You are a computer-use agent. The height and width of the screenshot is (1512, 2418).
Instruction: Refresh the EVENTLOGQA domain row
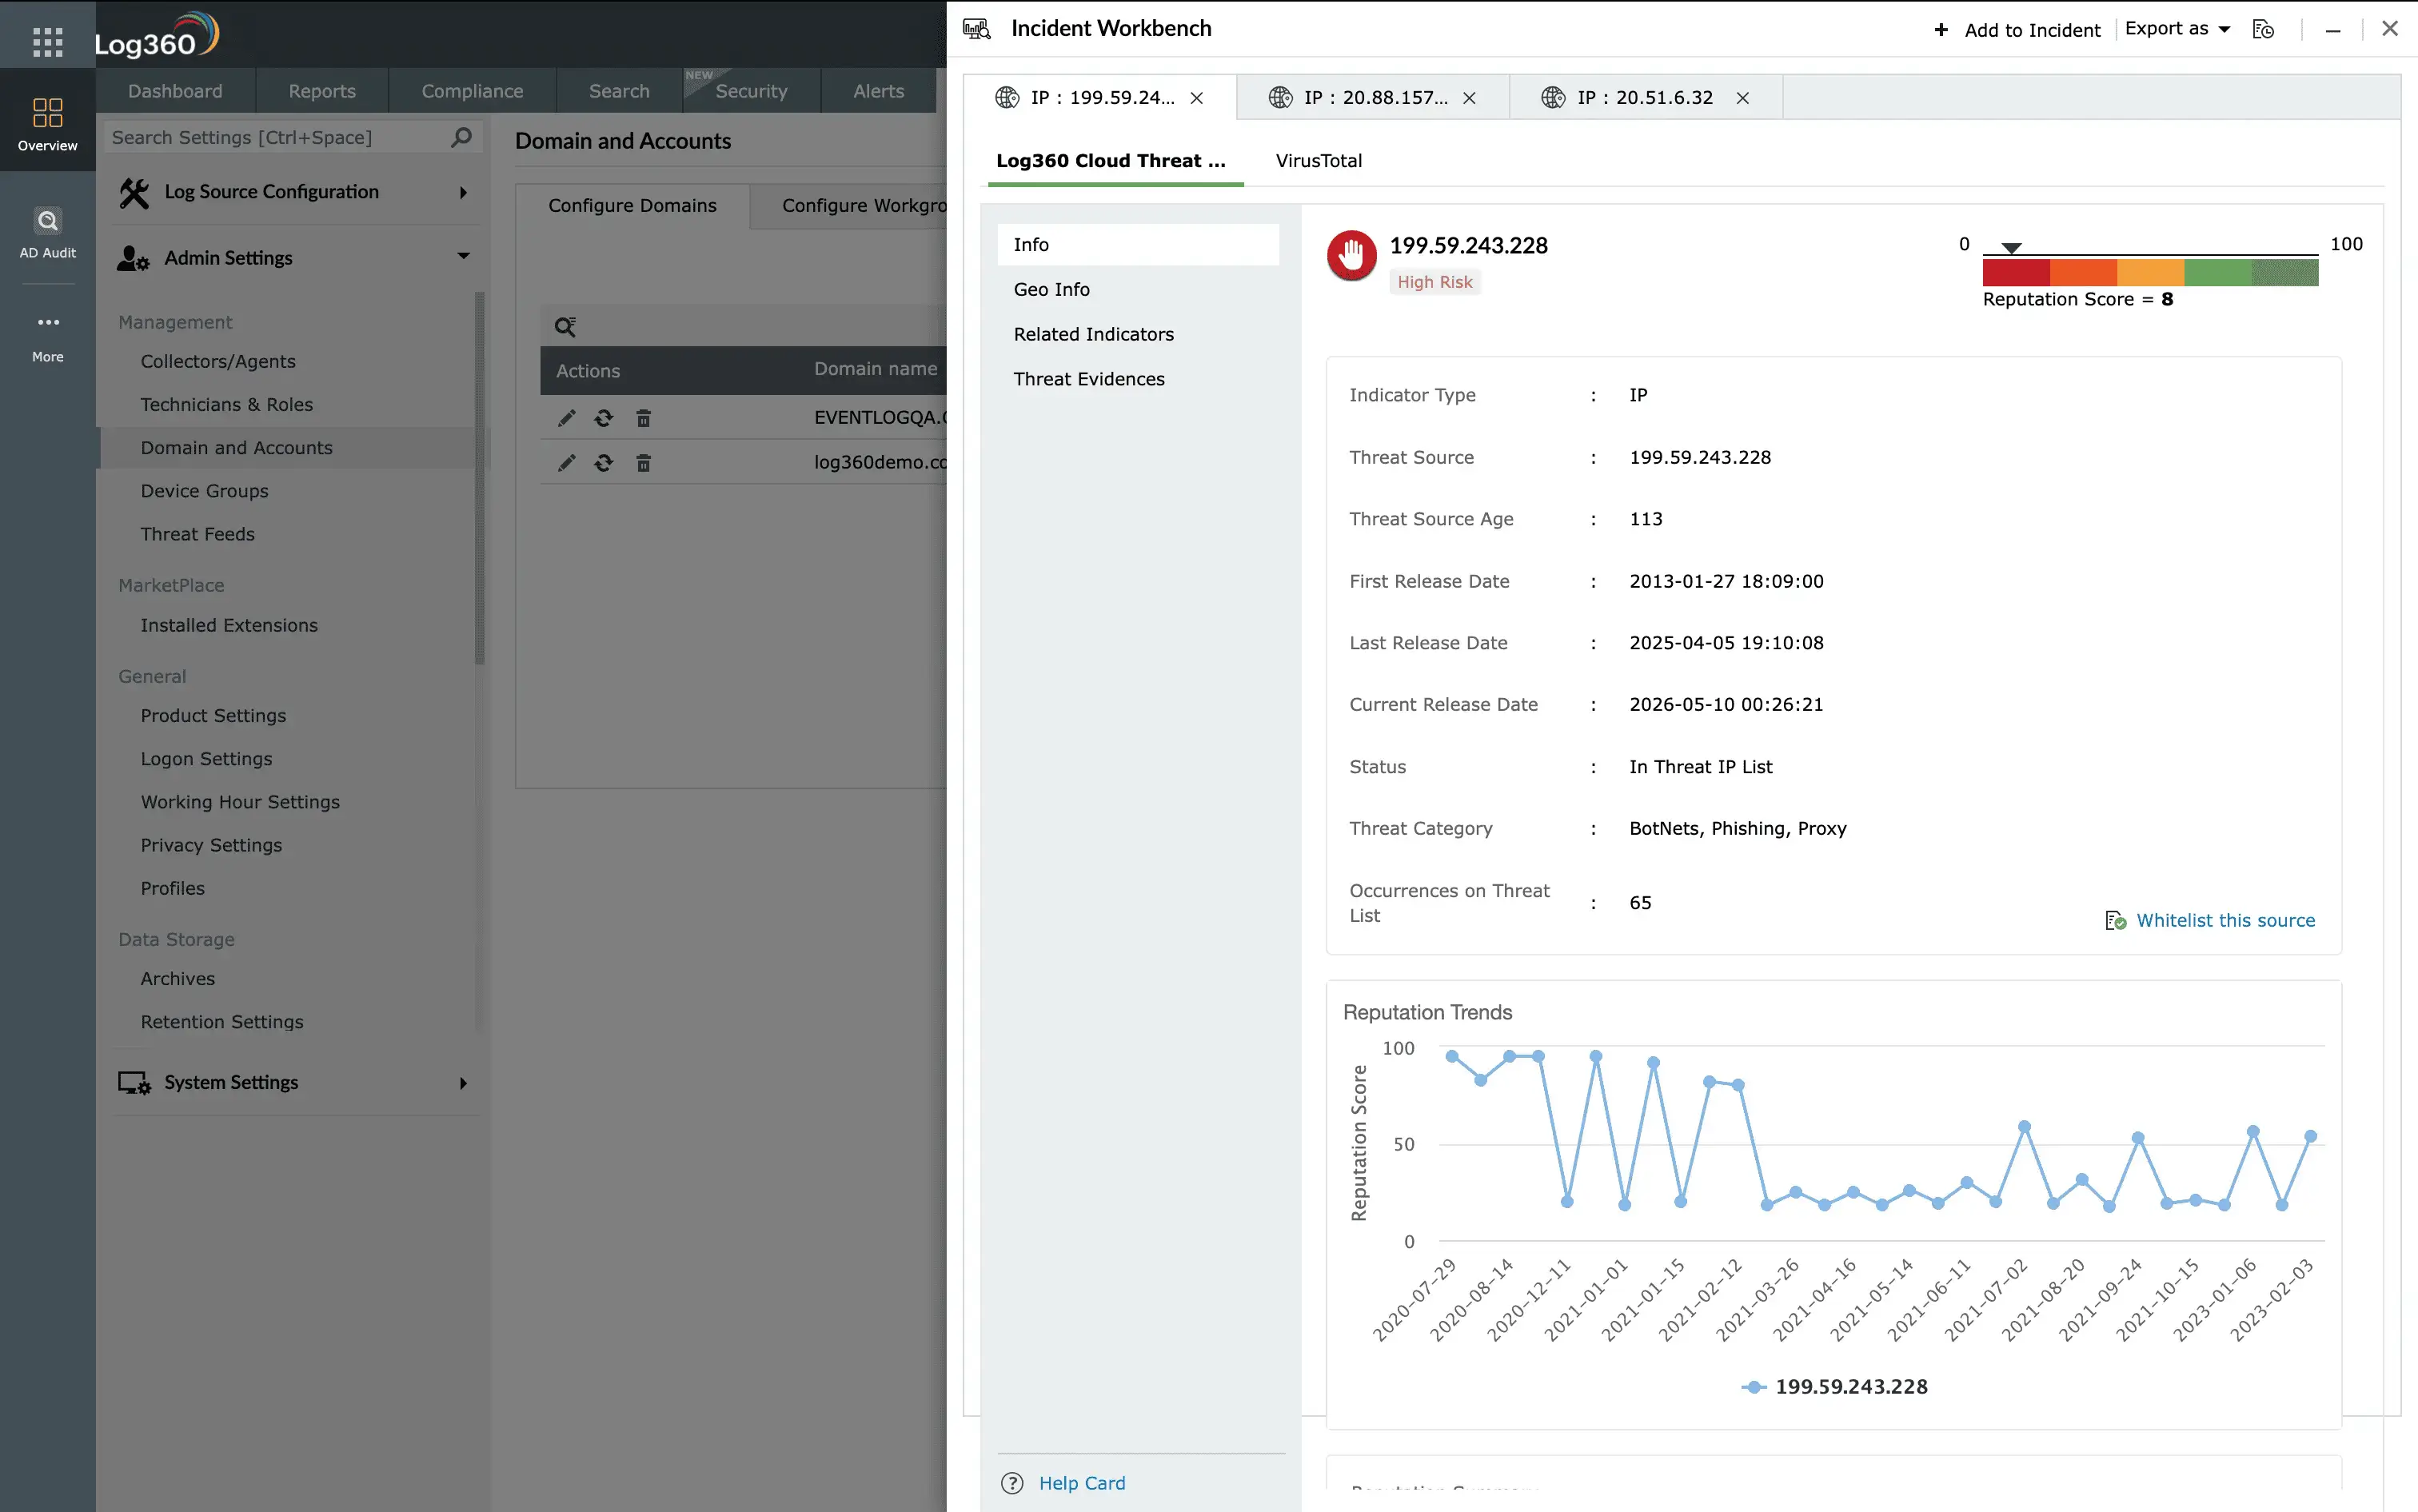[x=604, y=418]
